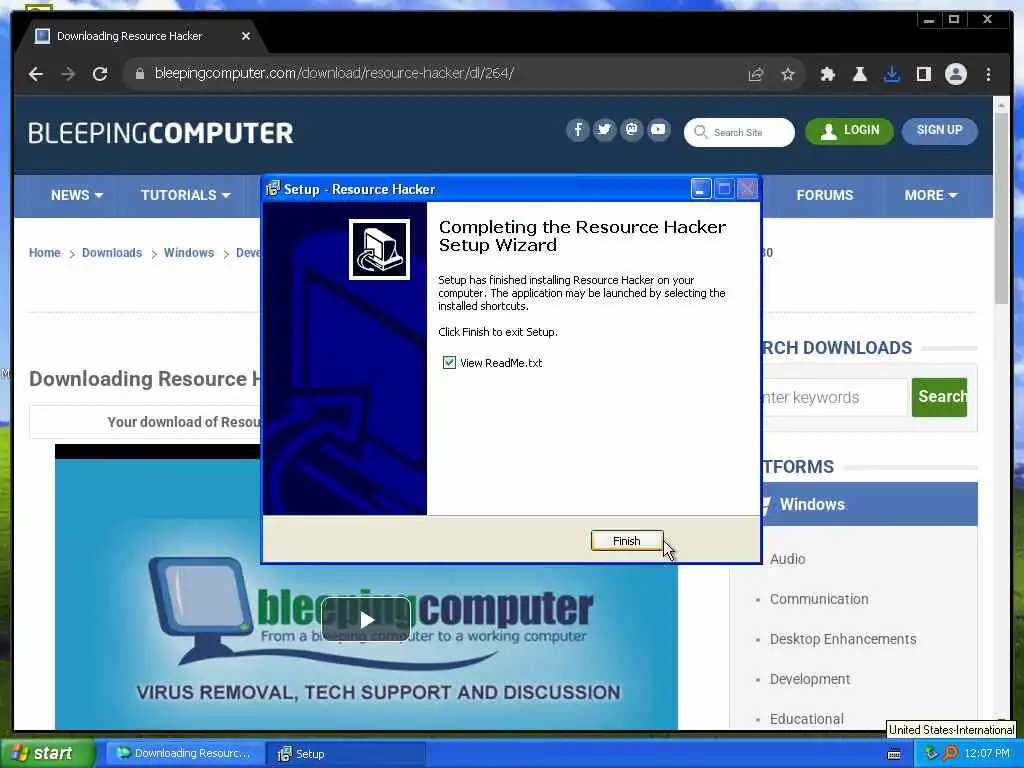Switch to the Setup taskbar button

(347, 754)
